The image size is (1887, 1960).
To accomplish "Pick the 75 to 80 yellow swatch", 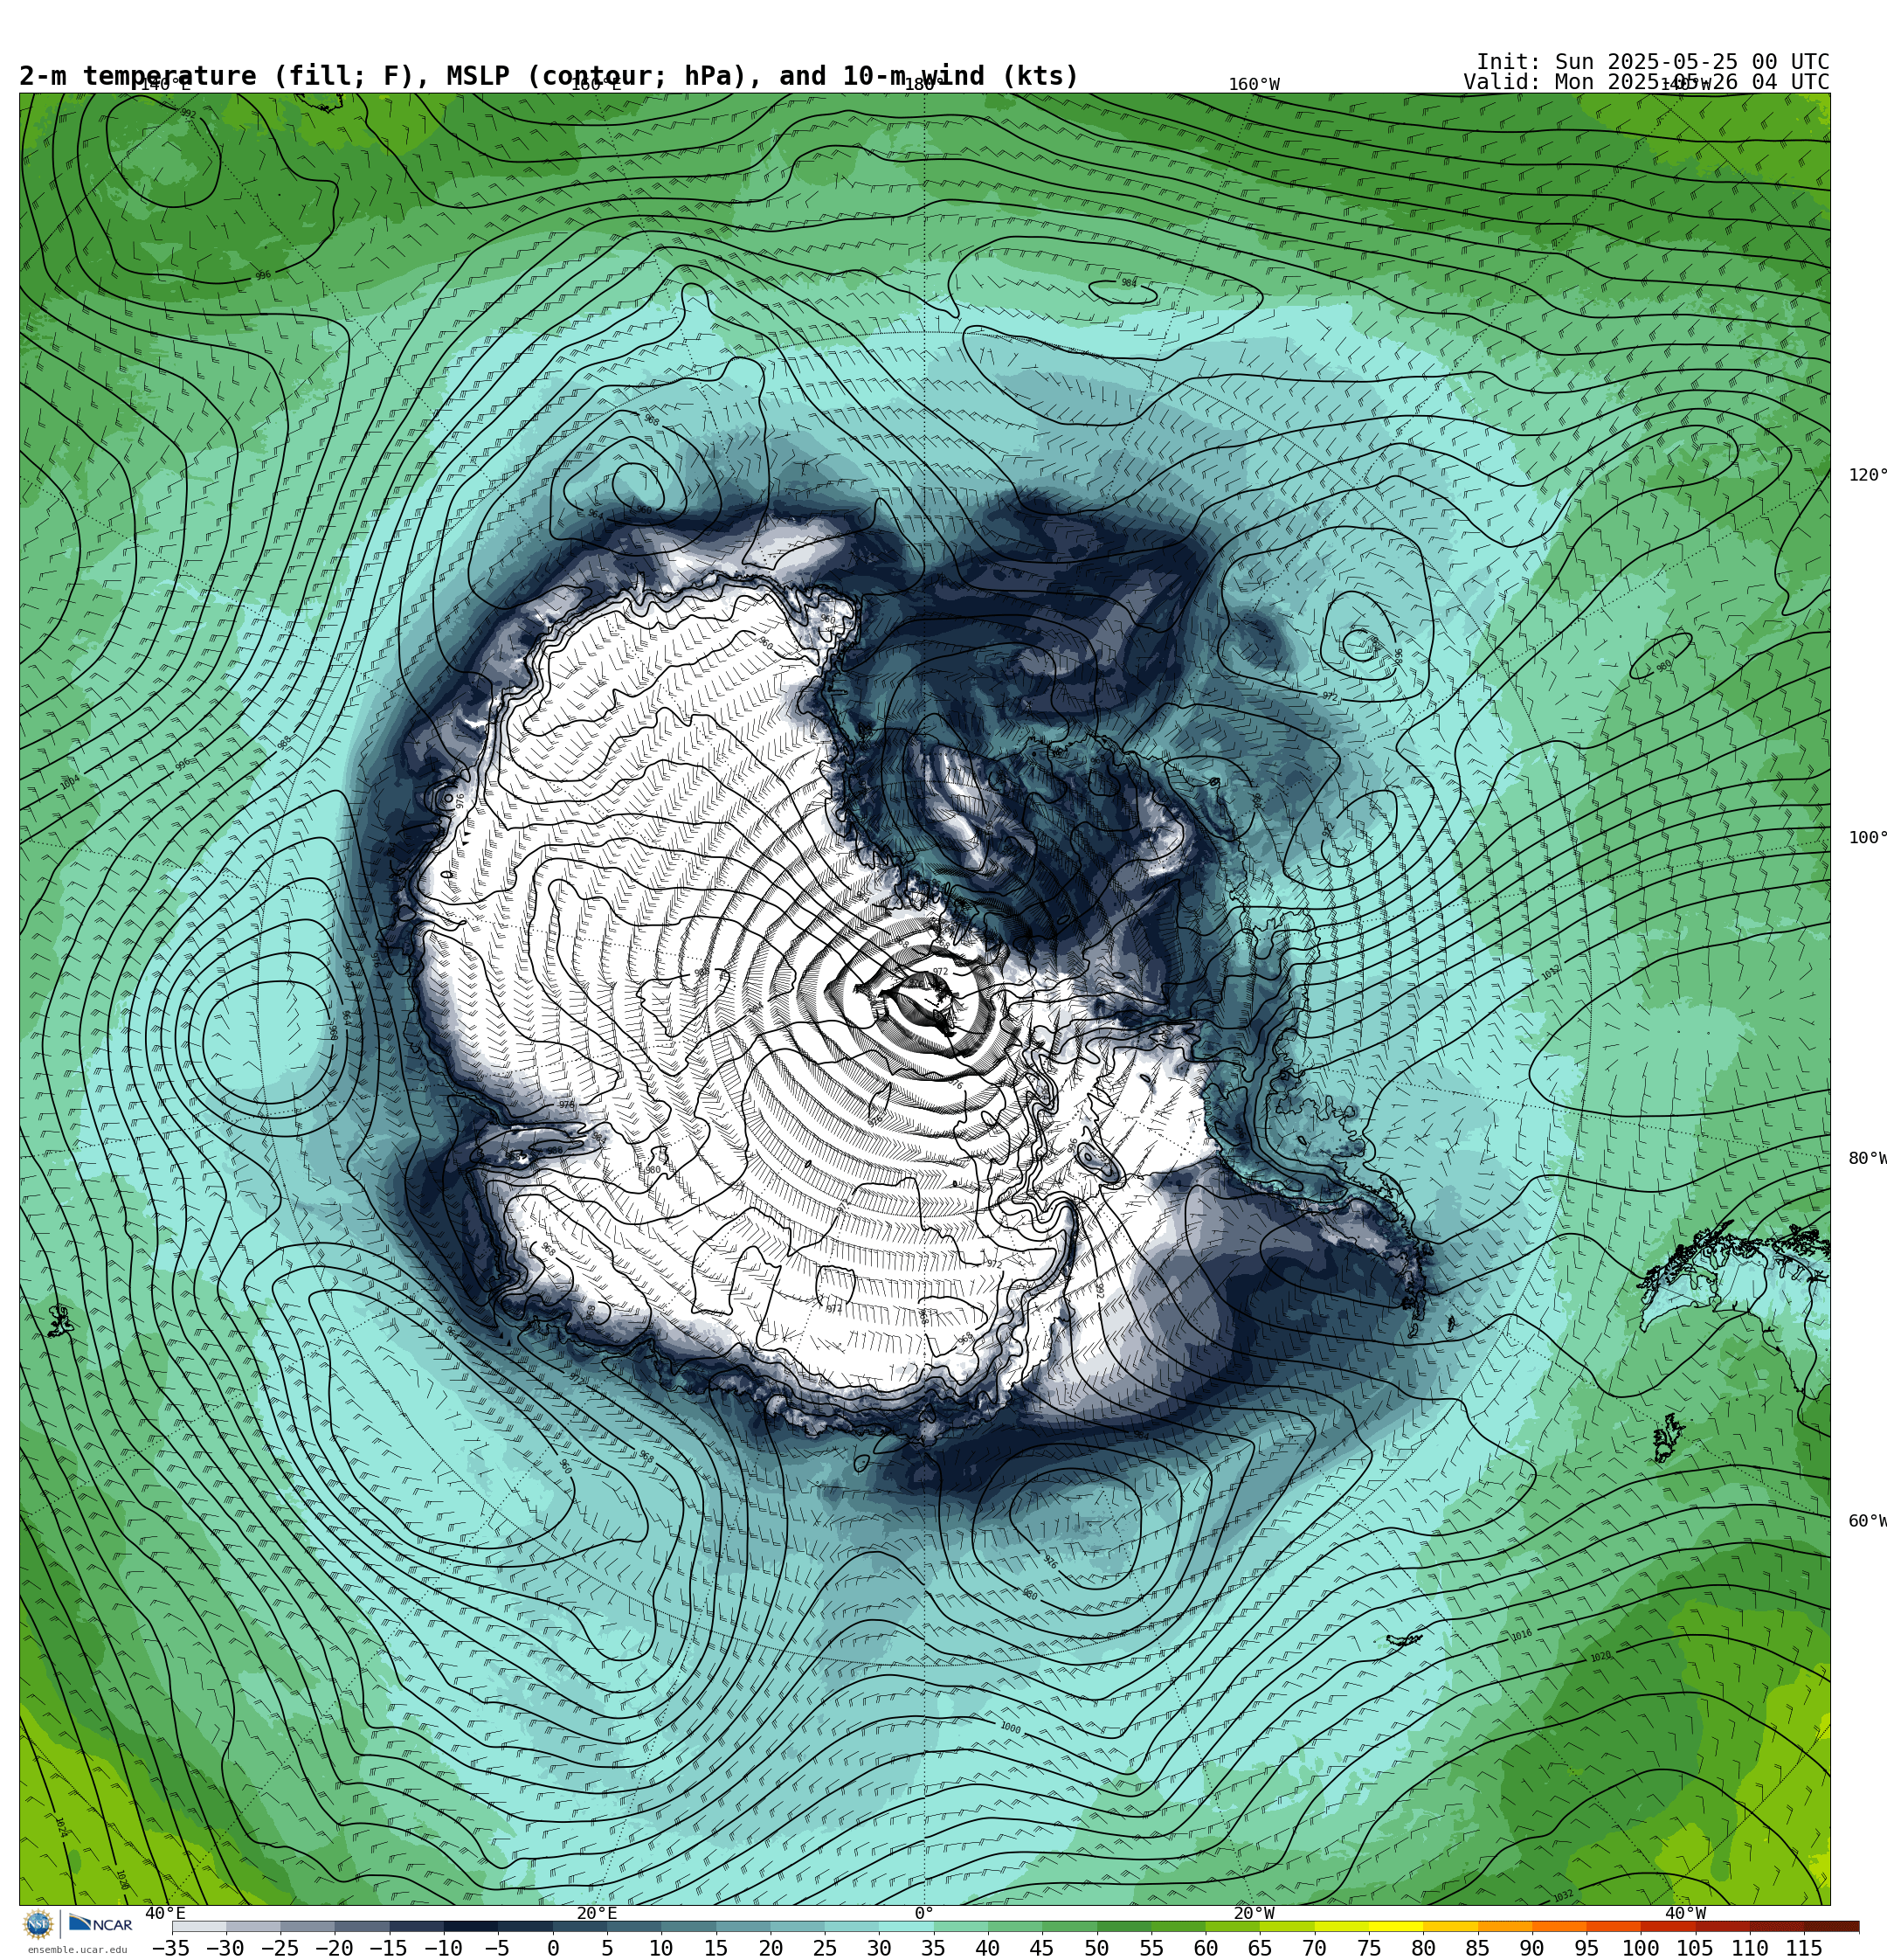I will [x=1395, y=1926].
